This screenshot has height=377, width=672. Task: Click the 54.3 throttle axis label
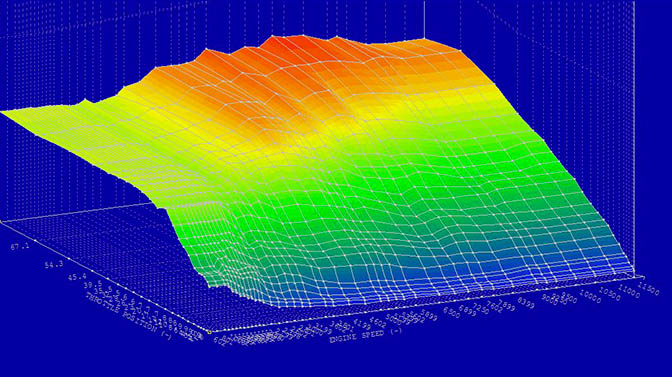[x=54, y=264]
